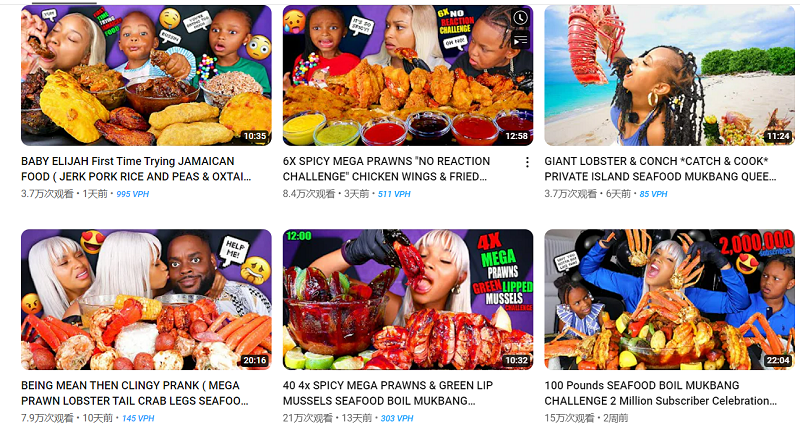Screen dimensions: 800x435
Task: Click title BABY ELIJAH First Time Trying JAMAICAN FOOD
Action: [136, 169]
